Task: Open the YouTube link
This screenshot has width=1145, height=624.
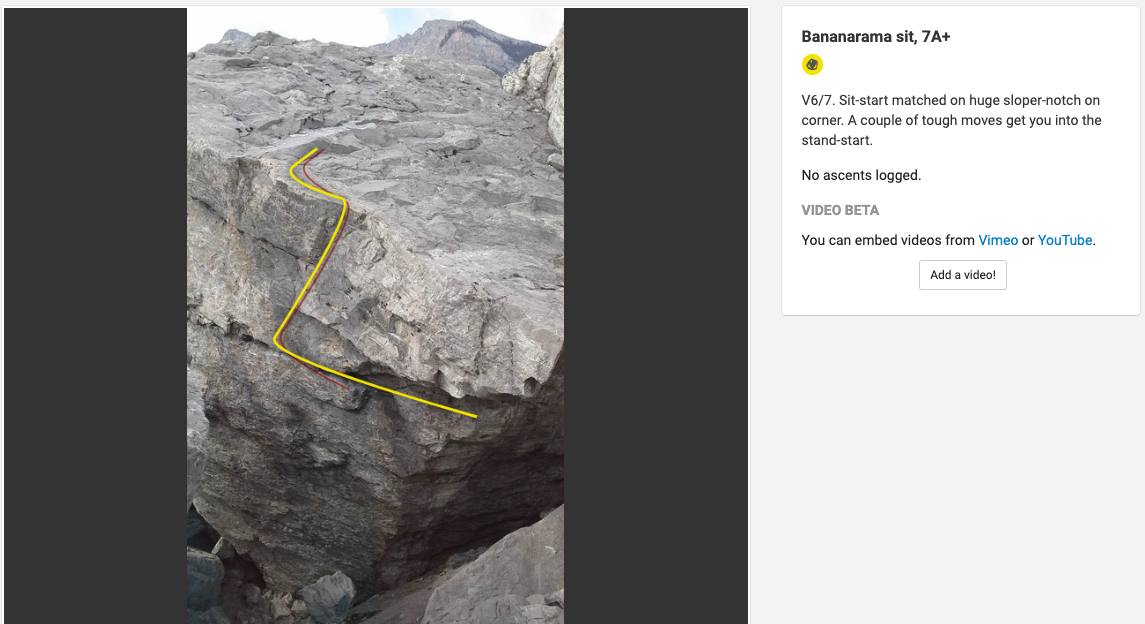Action: pos(1065,240)
